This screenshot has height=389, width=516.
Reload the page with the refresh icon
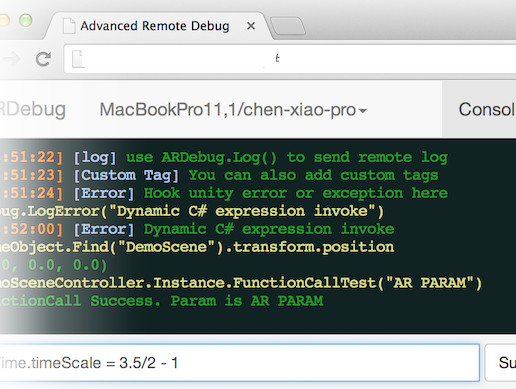pos(43,59)
